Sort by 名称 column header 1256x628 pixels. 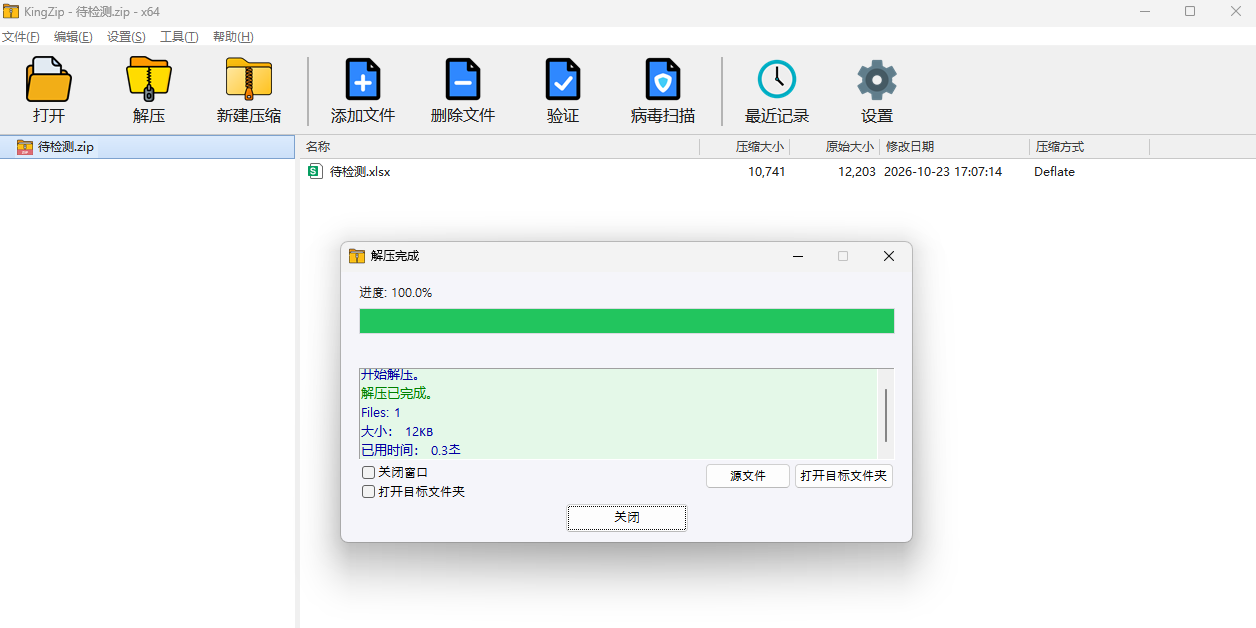click(499, 147)
